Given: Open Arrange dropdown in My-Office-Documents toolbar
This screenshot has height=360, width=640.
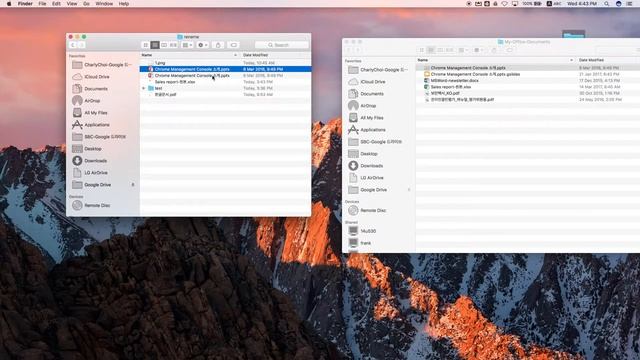Looking at the screenshot, I should [x=463, y=50].
